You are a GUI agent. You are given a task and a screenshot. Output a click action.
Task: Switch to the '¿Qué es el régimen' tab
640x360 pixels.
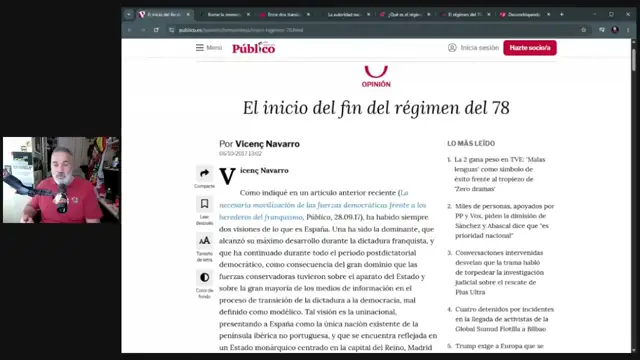[x=404, y=14]
